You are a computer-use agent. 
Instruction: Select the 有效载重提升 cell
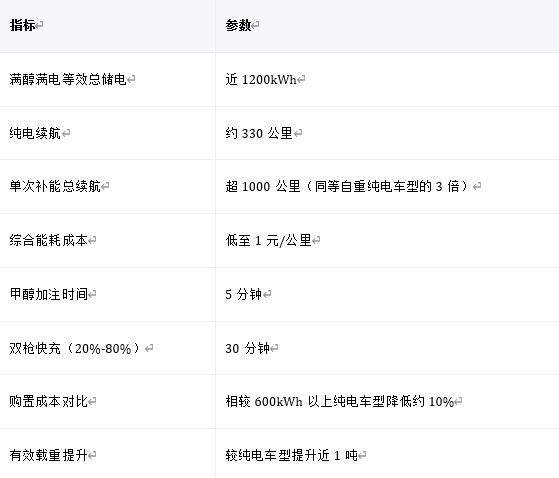coord(107,453)
